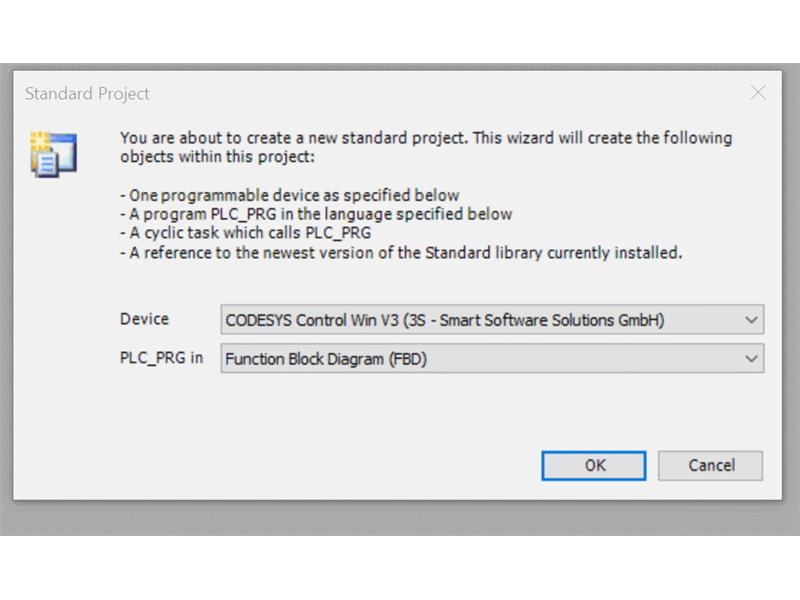800x600 pixels.
Task: Click the standard project wizard icon
Action: tap(54, 154)
